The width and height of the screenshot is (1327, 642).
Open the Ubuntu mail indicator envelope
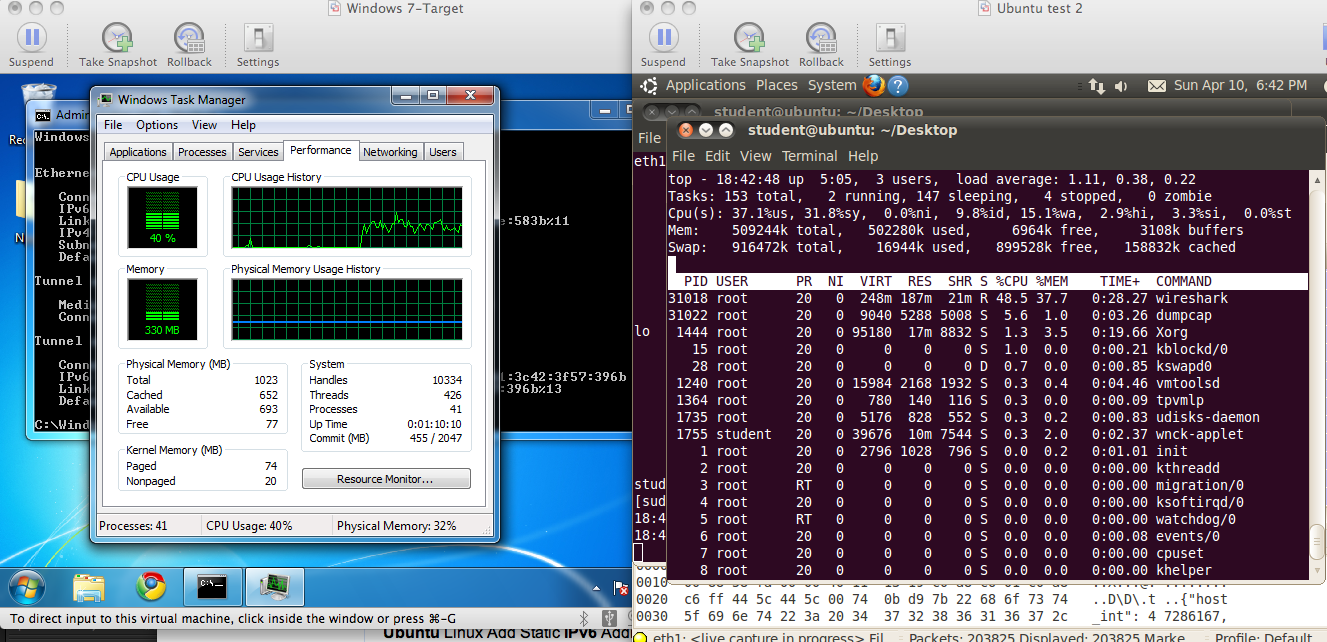coord(1156,87)
